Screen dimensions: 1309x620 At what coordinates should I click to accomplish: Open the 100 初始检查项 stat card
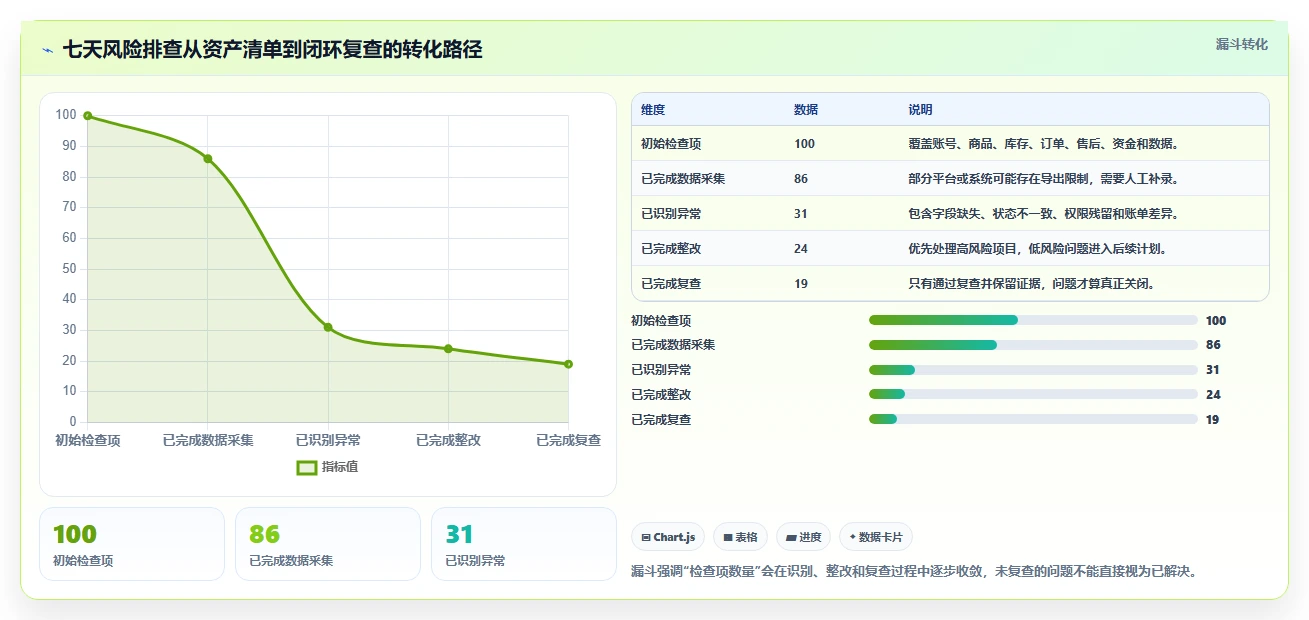(132, 544)
